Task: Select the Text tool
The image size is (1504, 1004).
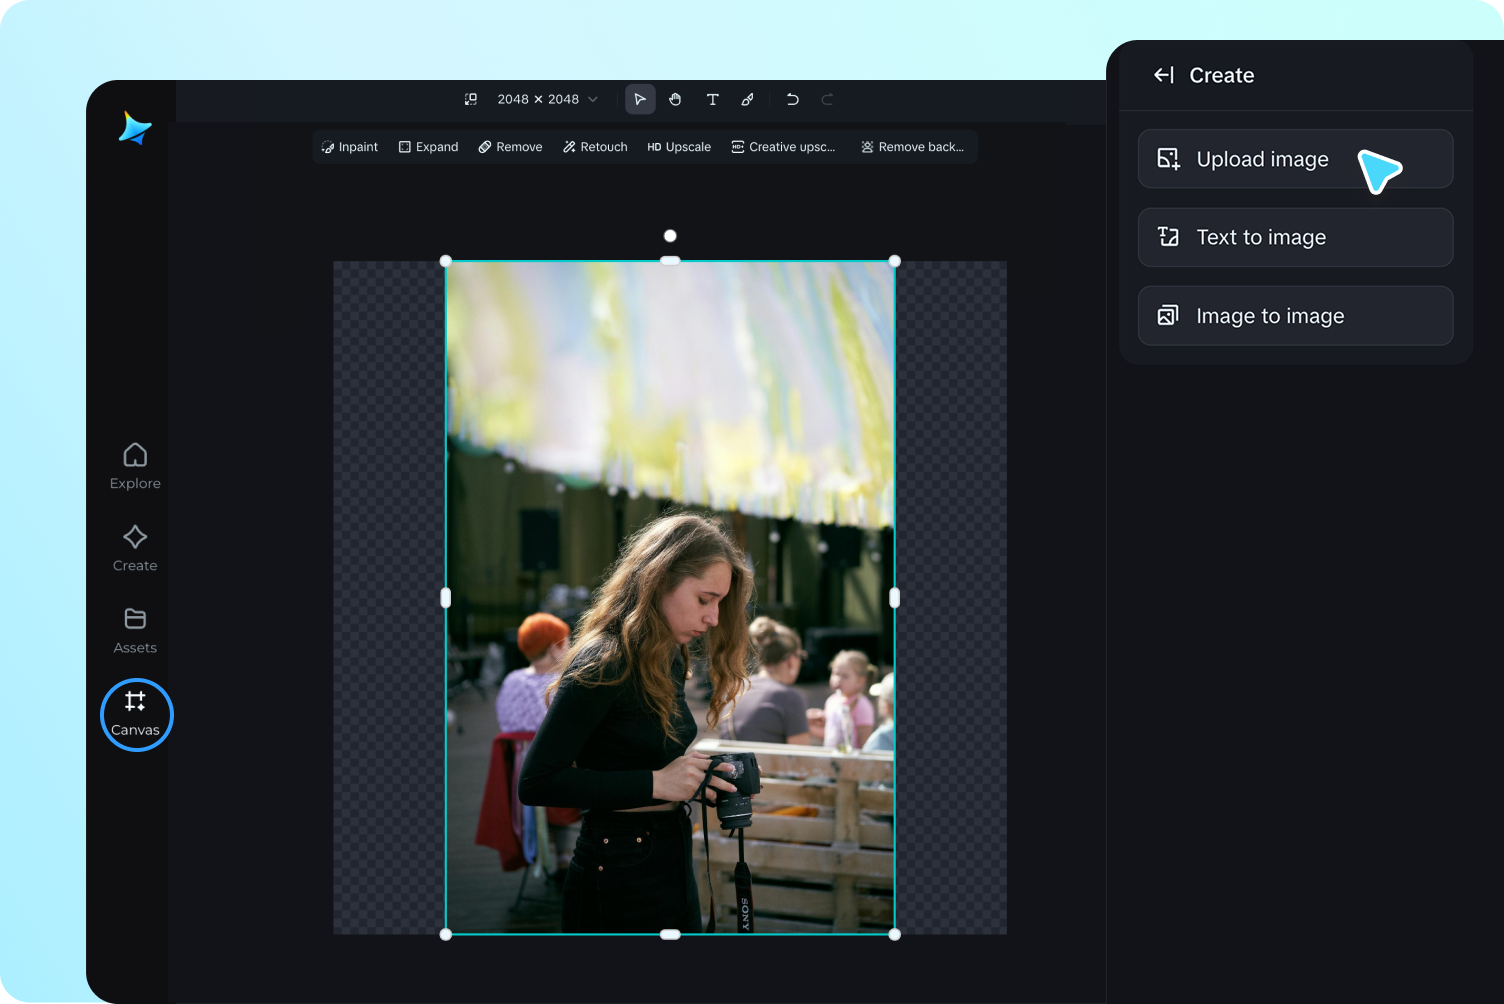Action: (x=712, y=99)
